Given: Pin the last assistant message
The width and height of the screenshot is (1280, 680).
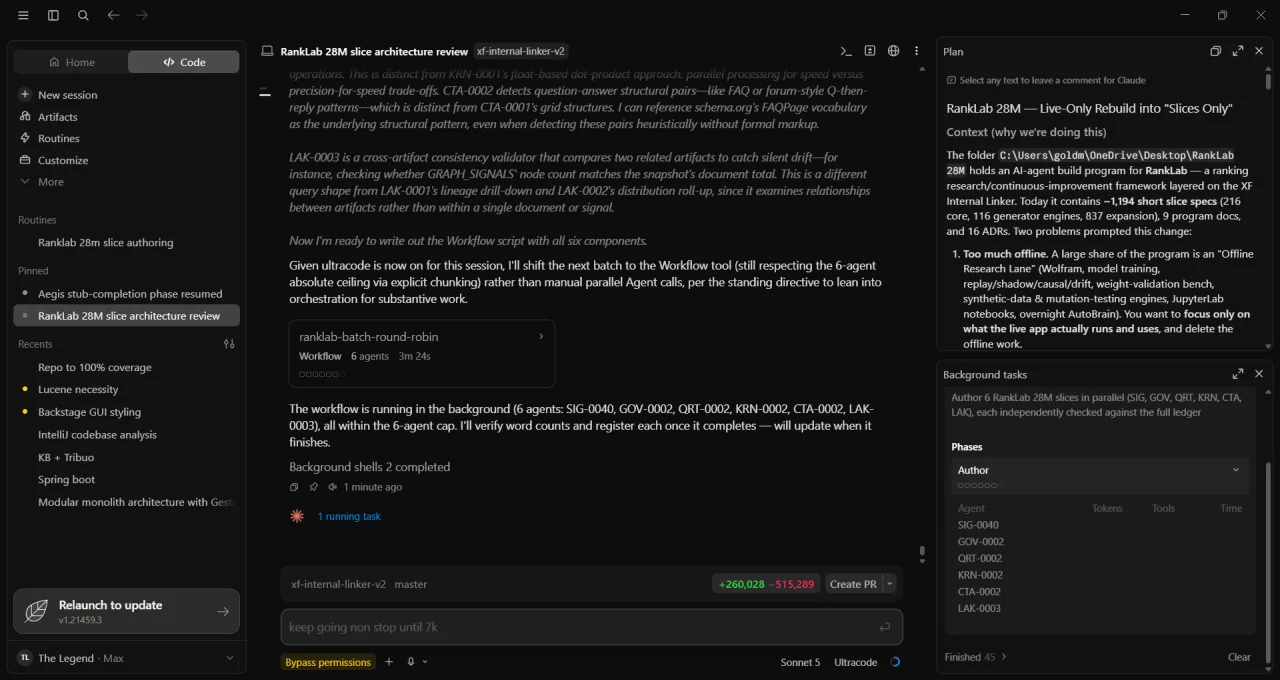Looking at the screenshot, I should [x=313, y=487].
